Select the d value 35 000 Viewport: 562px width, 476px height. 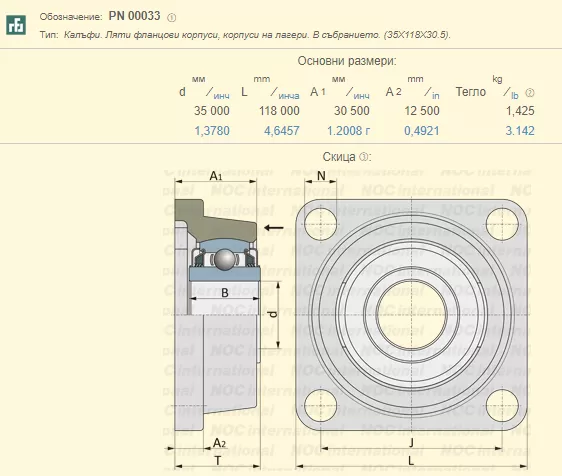[x=212, y=111]
